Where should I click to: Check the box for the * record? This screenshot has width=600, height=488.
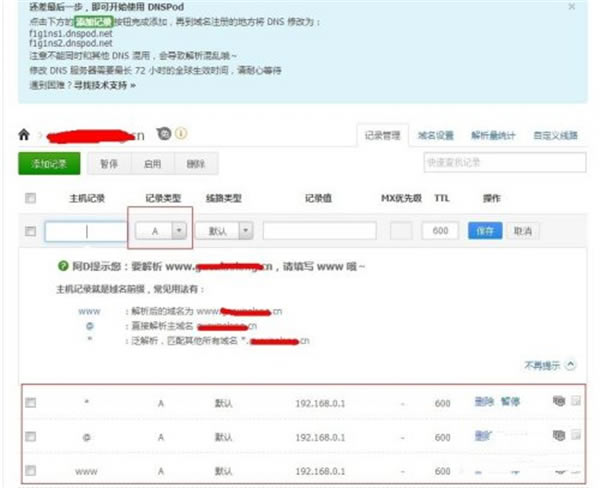pyautogui.click(x=30, y=402)
